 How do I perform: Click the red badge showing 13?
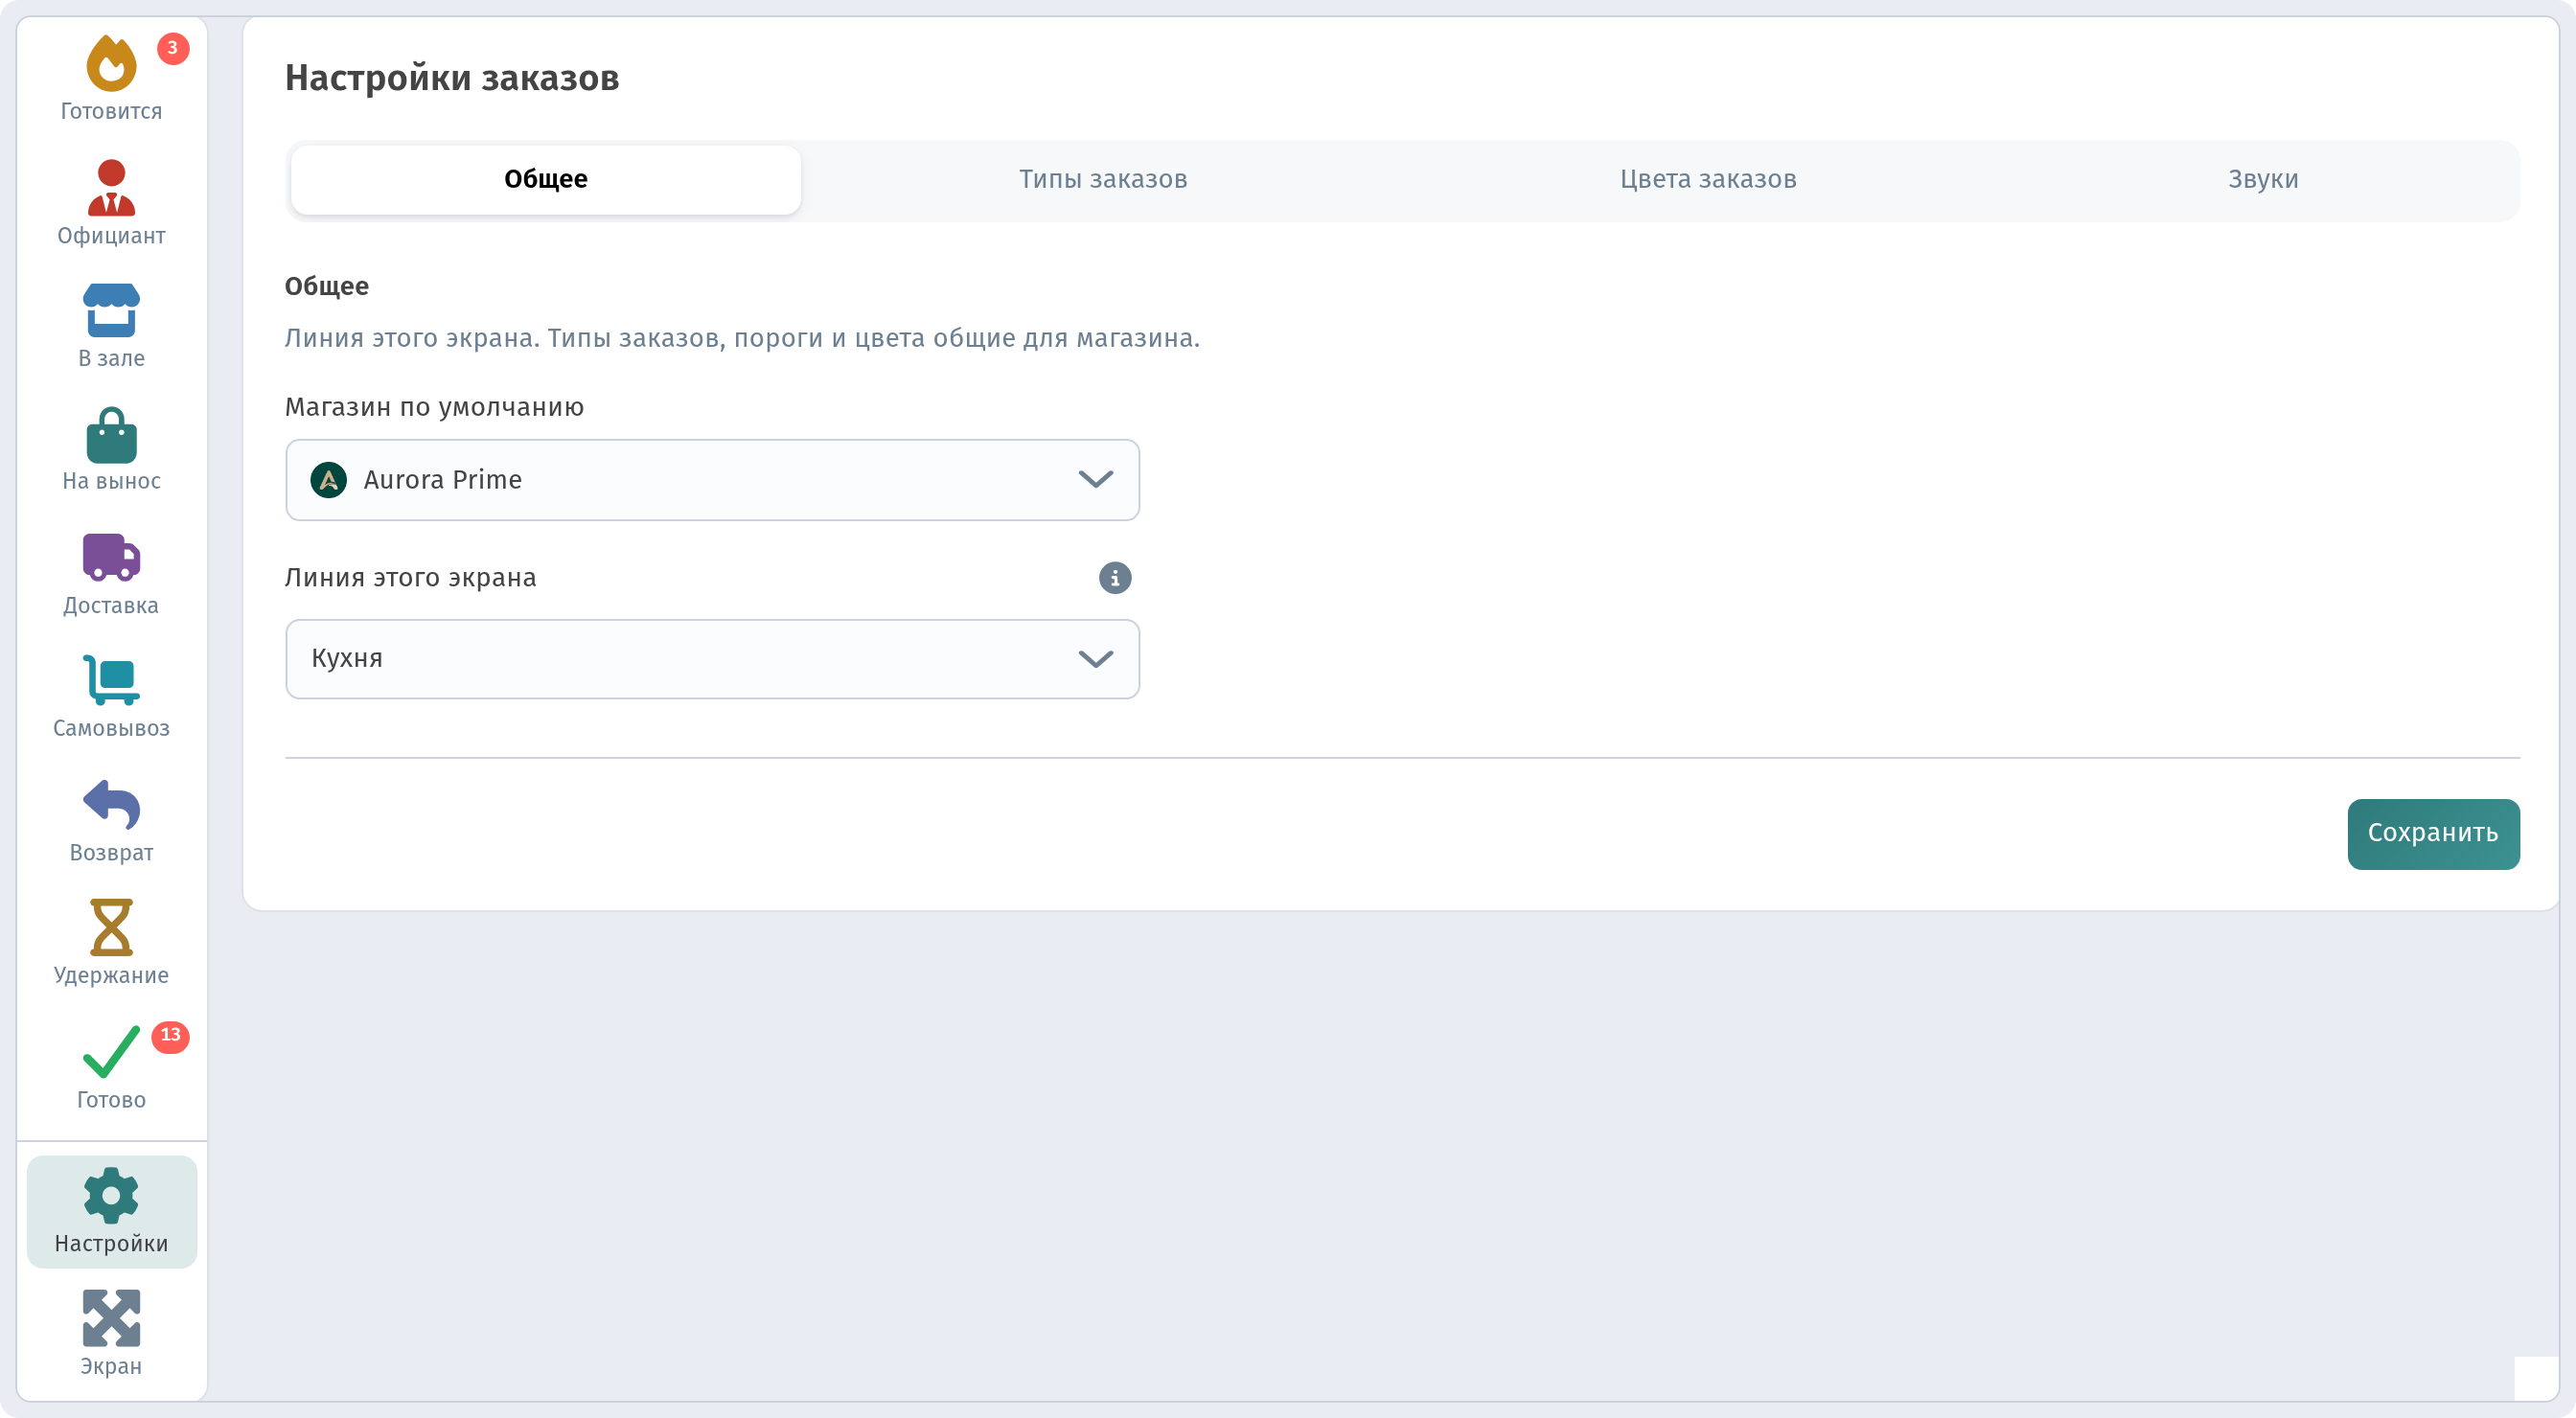[x=170, y=1036]
